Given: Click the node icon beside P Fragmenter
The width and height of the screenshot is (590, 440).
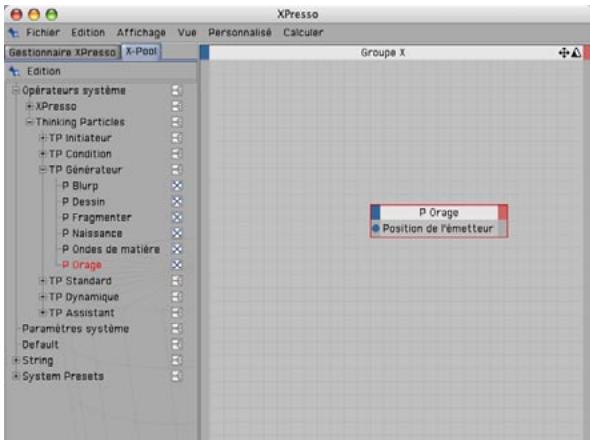Looking at the screenshot, I should point(177,217).
